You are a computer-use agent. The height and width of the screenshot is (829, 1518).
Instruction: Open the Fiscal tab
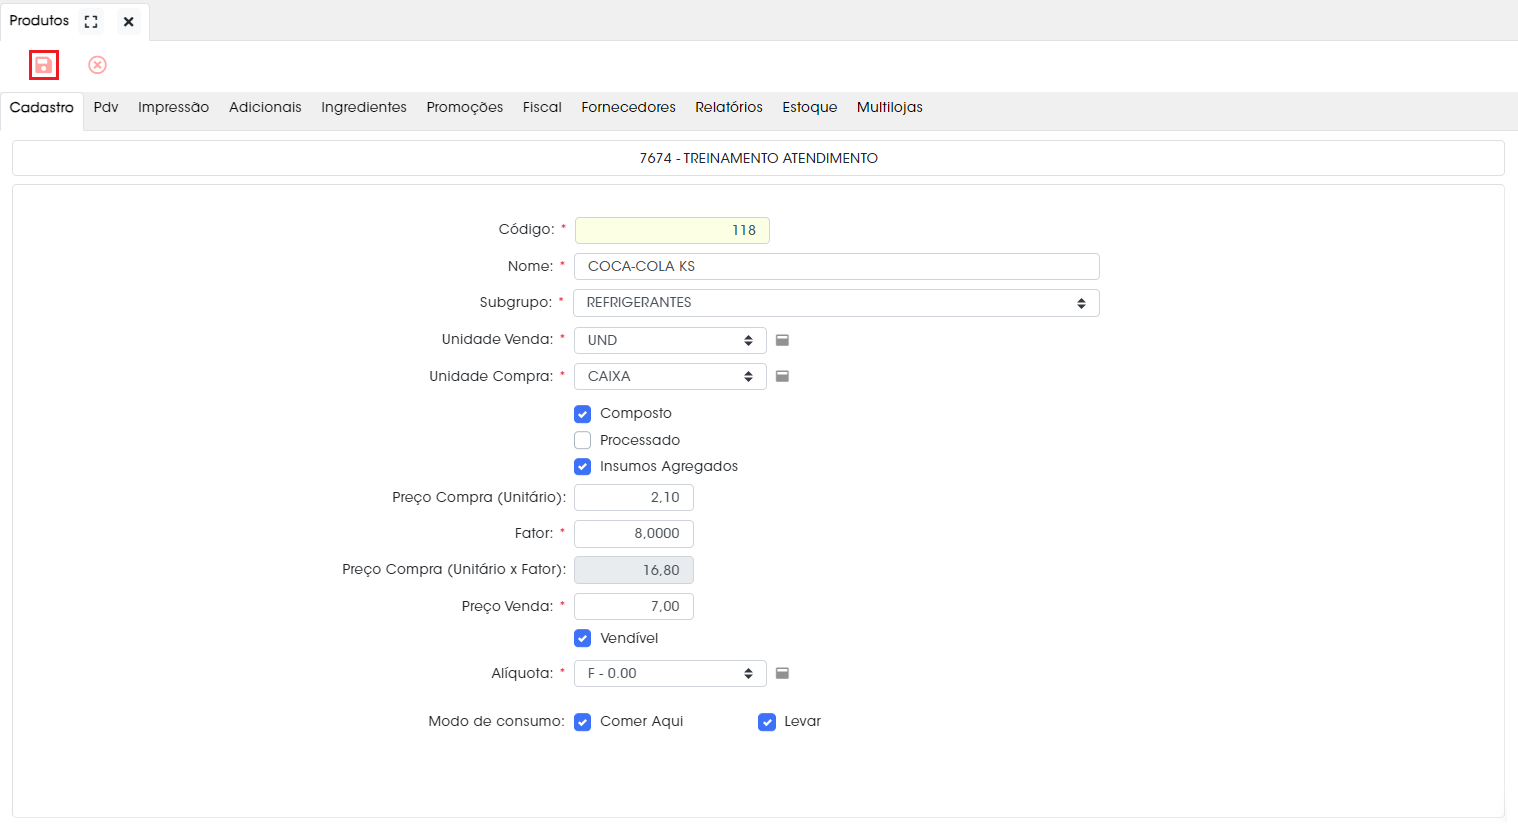[542, 107]
